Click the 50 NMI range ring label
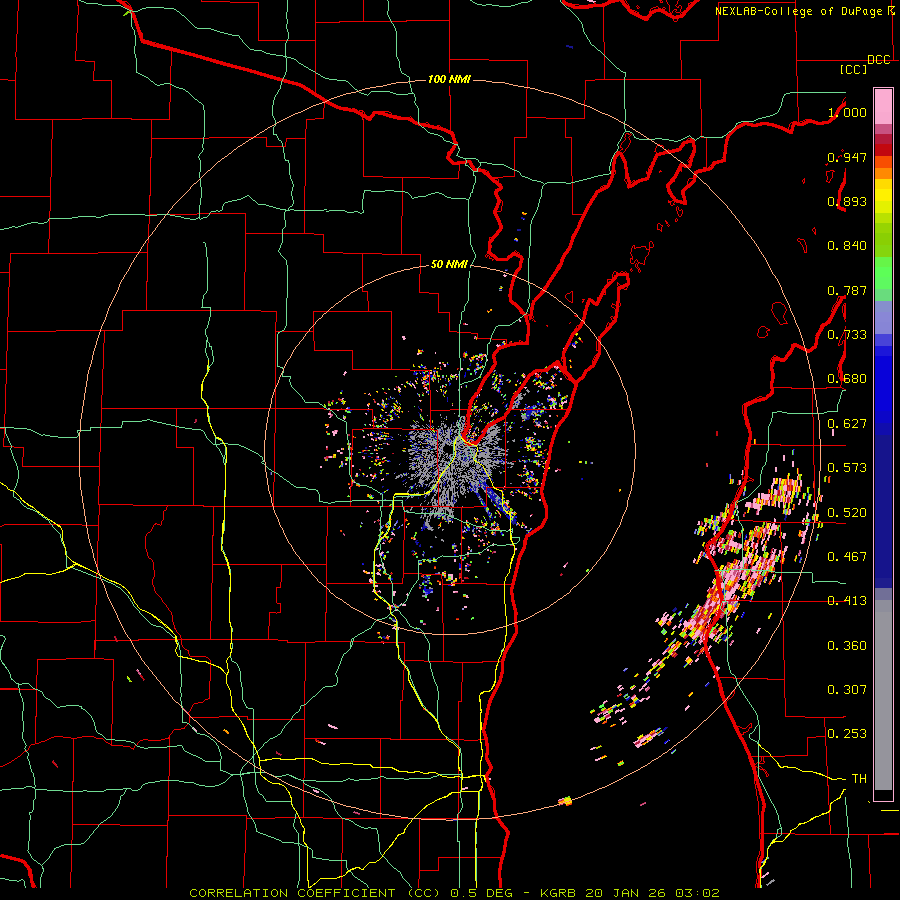900x900 pixels. click(449, 264)
